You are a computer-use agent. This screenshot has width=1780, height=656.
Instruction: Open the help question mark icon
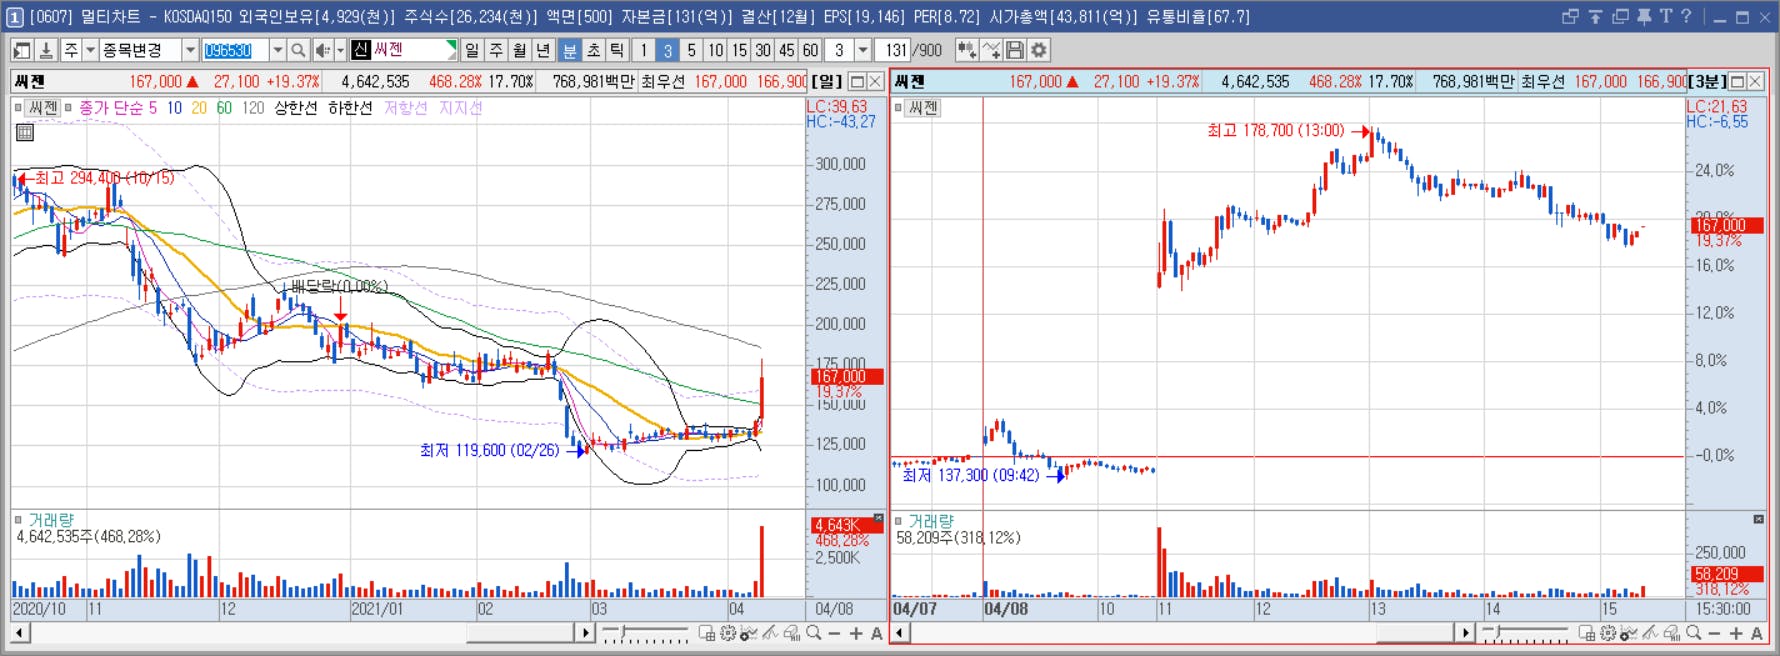click(1687, 16)
